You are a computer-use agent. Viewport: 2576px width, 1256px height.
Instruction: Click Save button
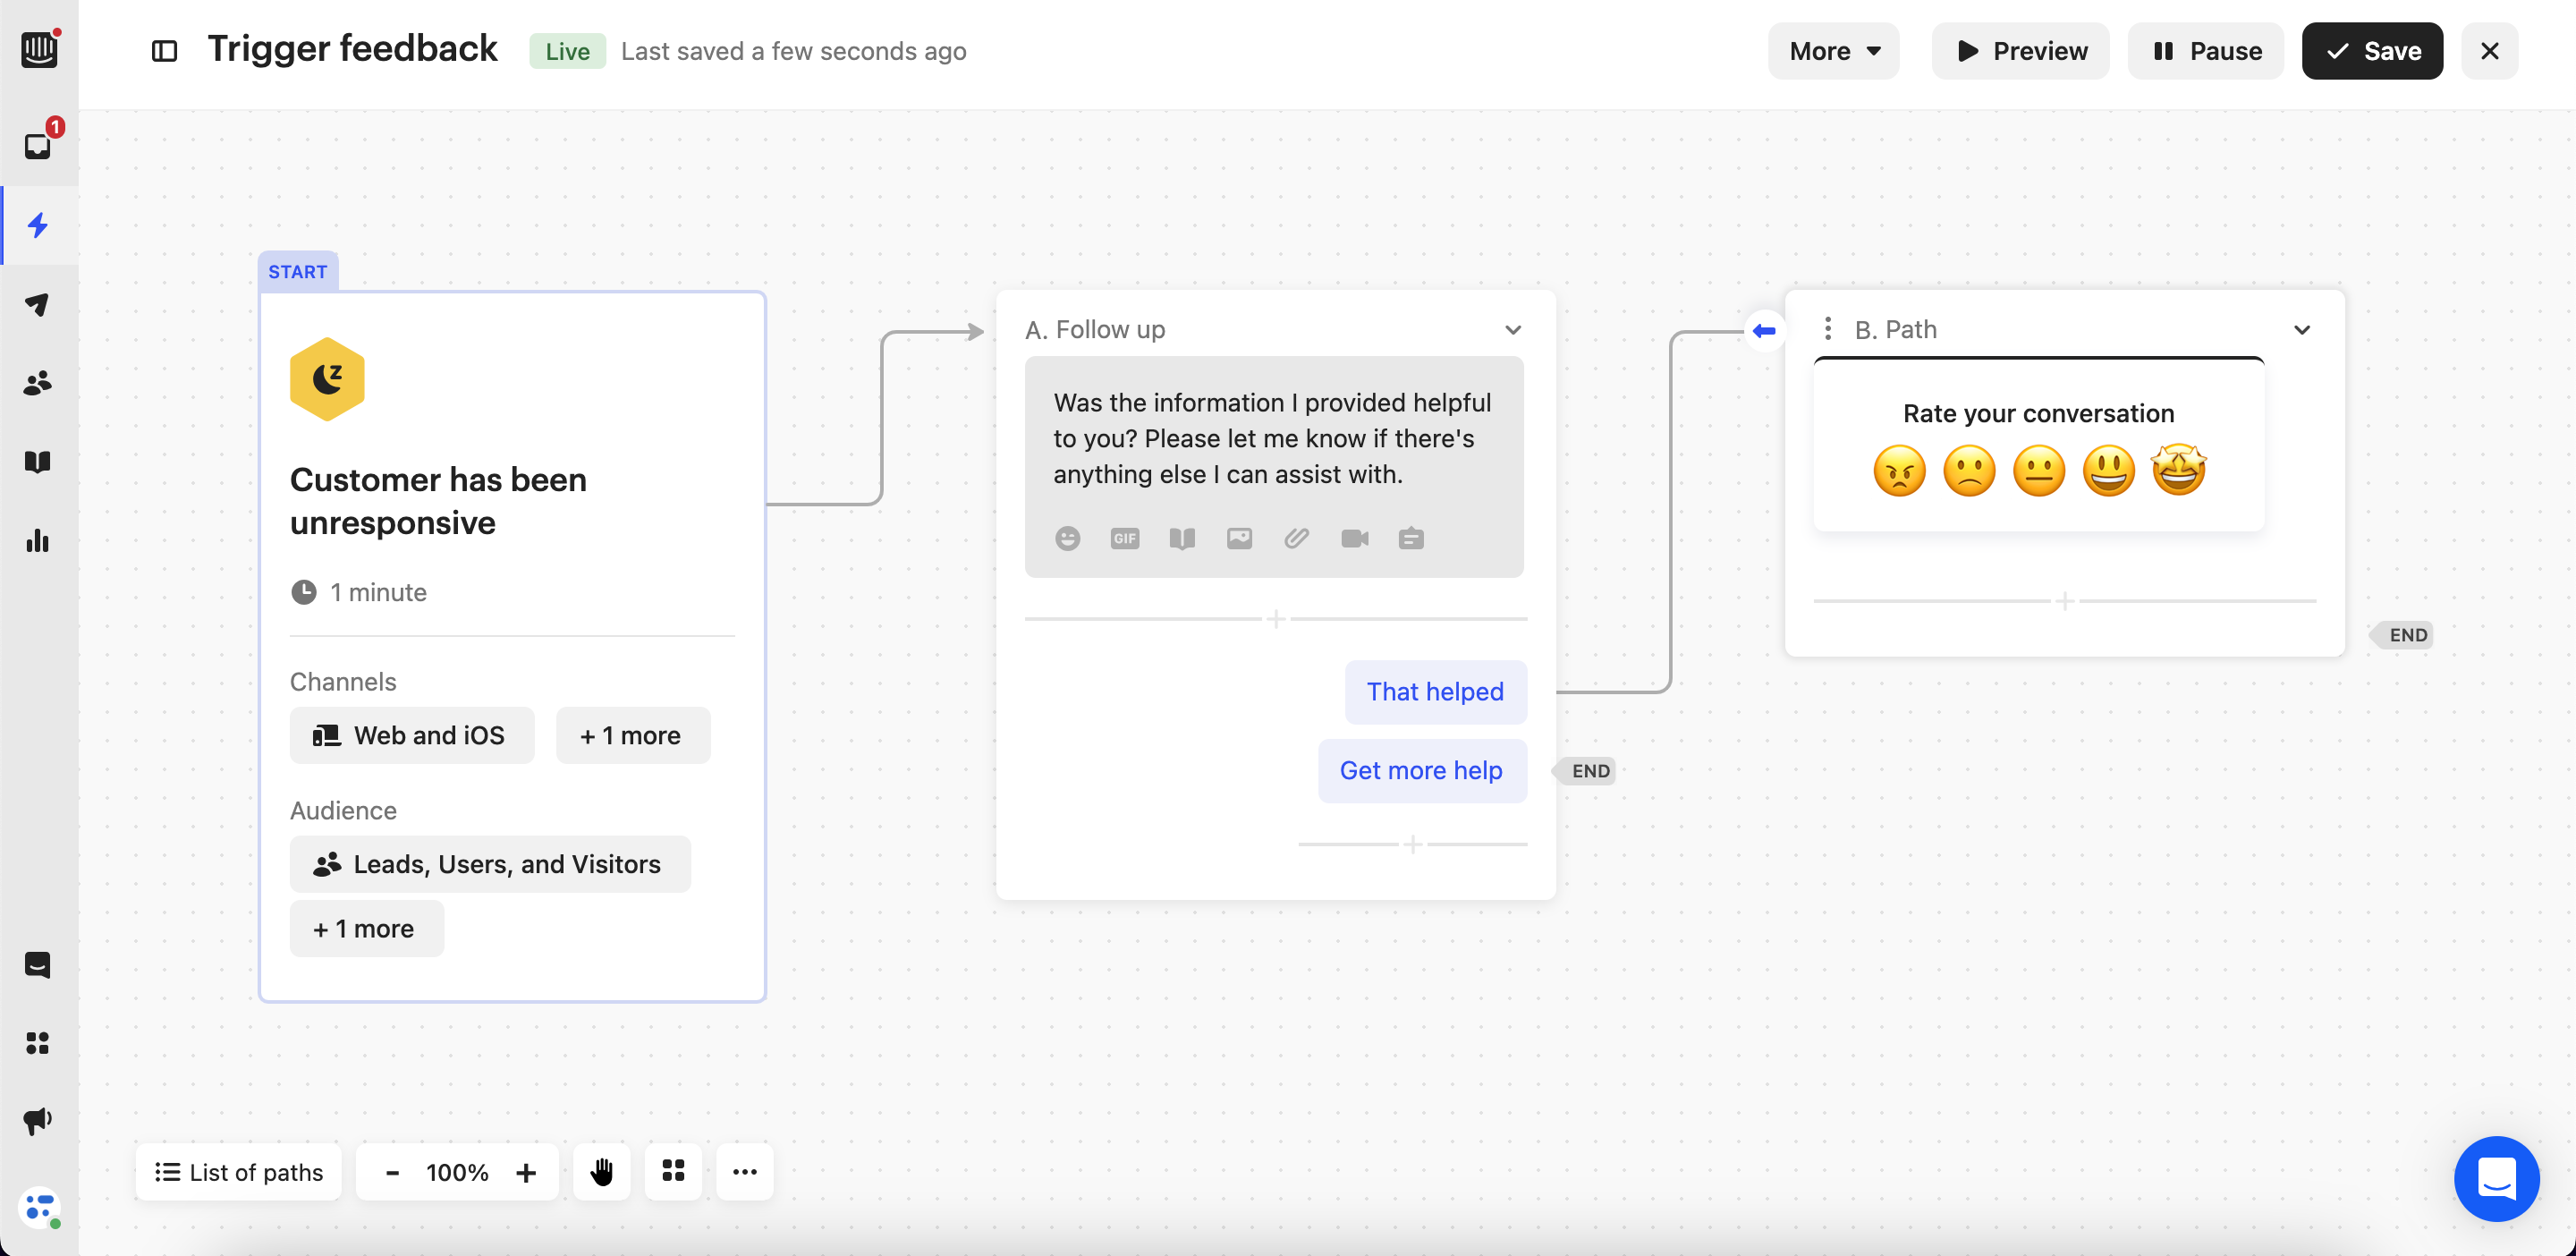click(x=2371, y=51)
